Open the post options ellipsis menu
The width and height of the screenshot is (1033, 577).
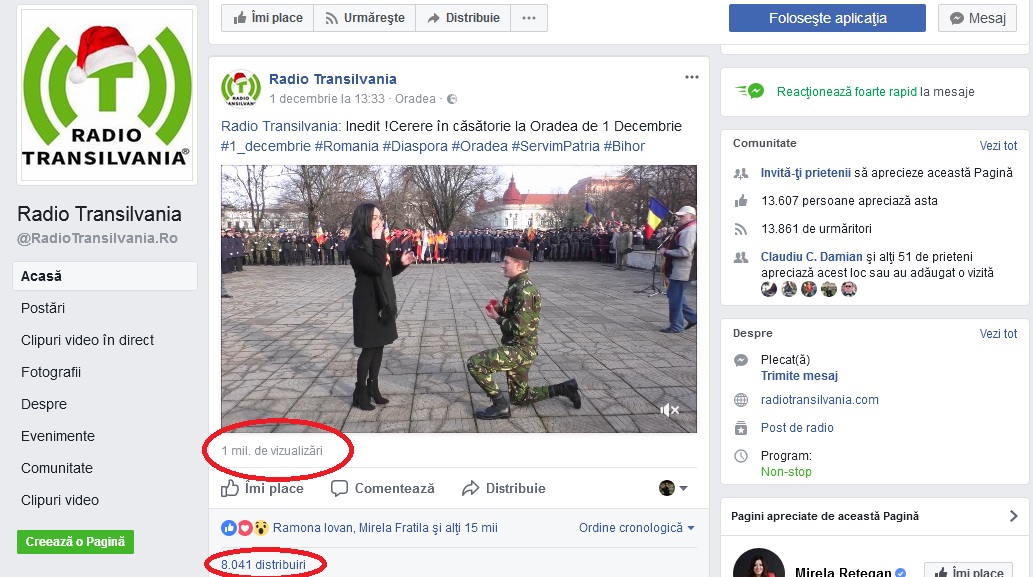[691, 77]
